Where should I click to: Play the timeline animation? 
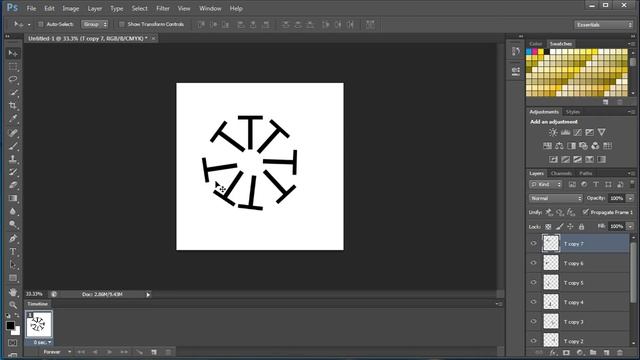point(109,352)
